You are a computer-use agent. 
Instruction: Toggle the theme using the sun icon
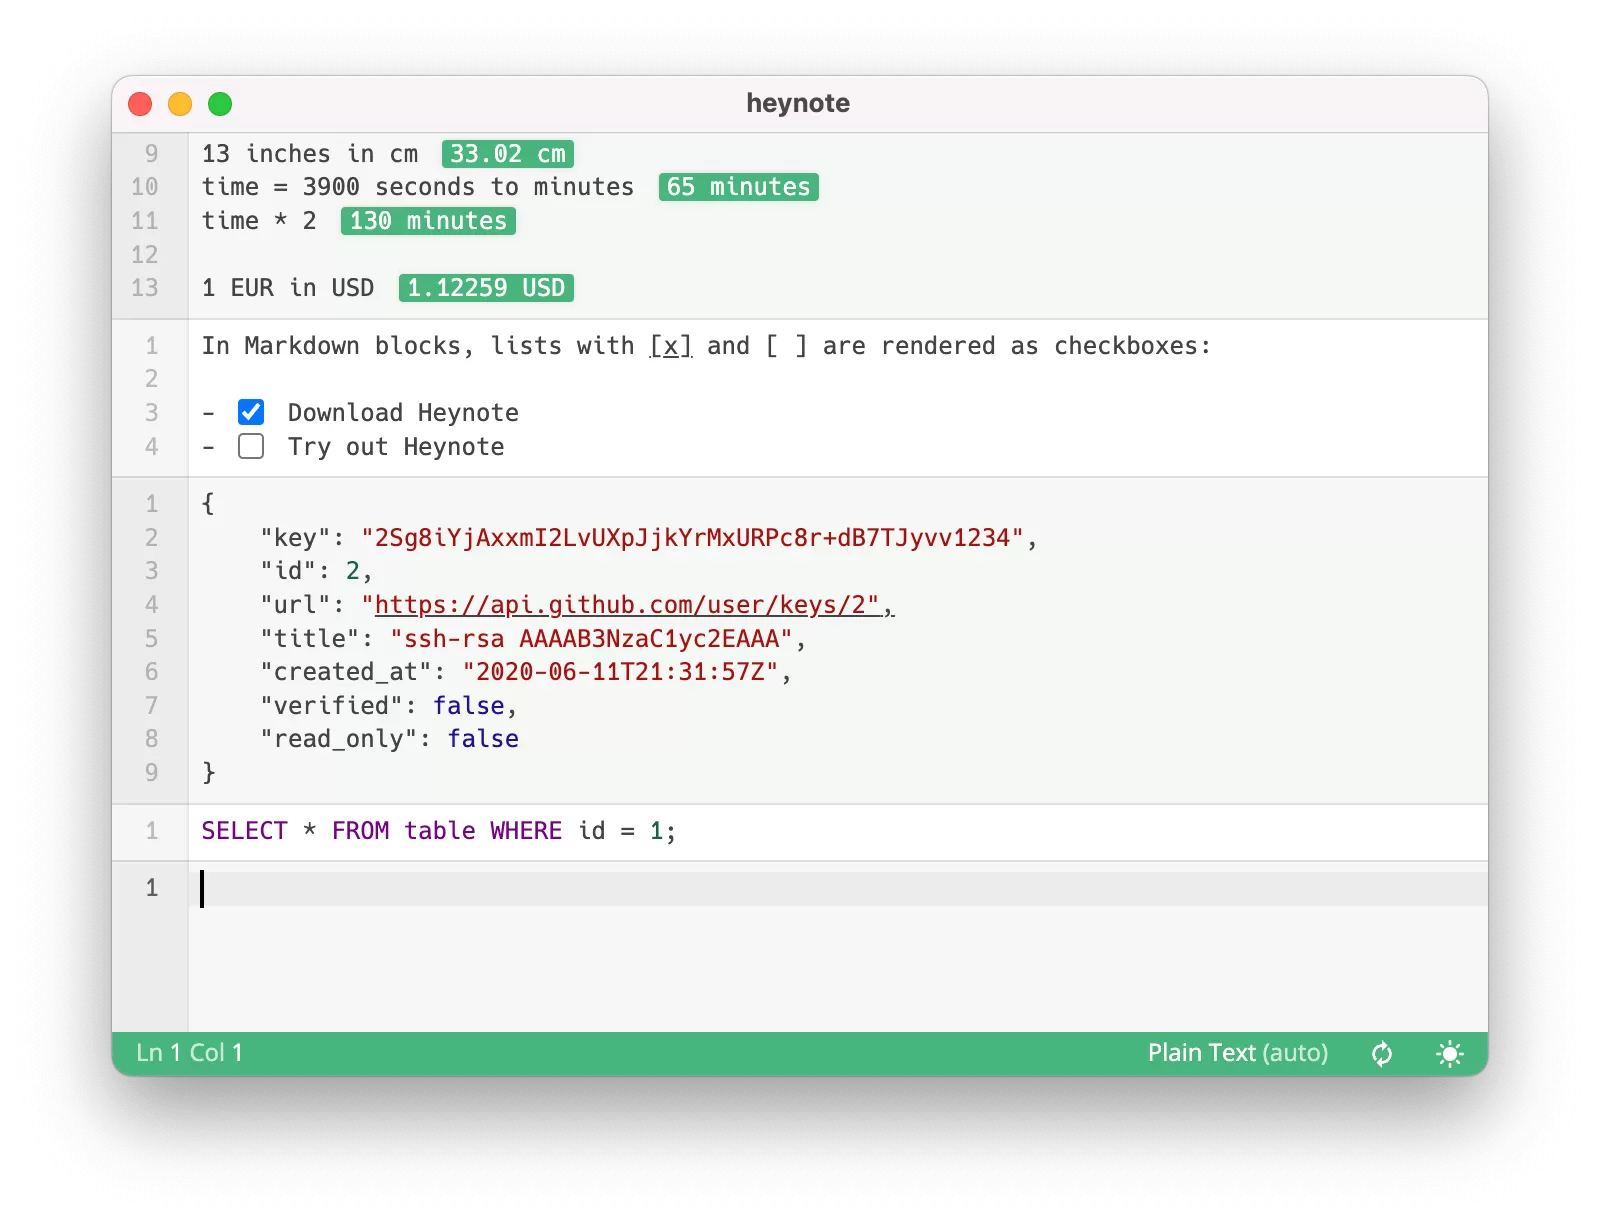click(x=1449, y=1053)
